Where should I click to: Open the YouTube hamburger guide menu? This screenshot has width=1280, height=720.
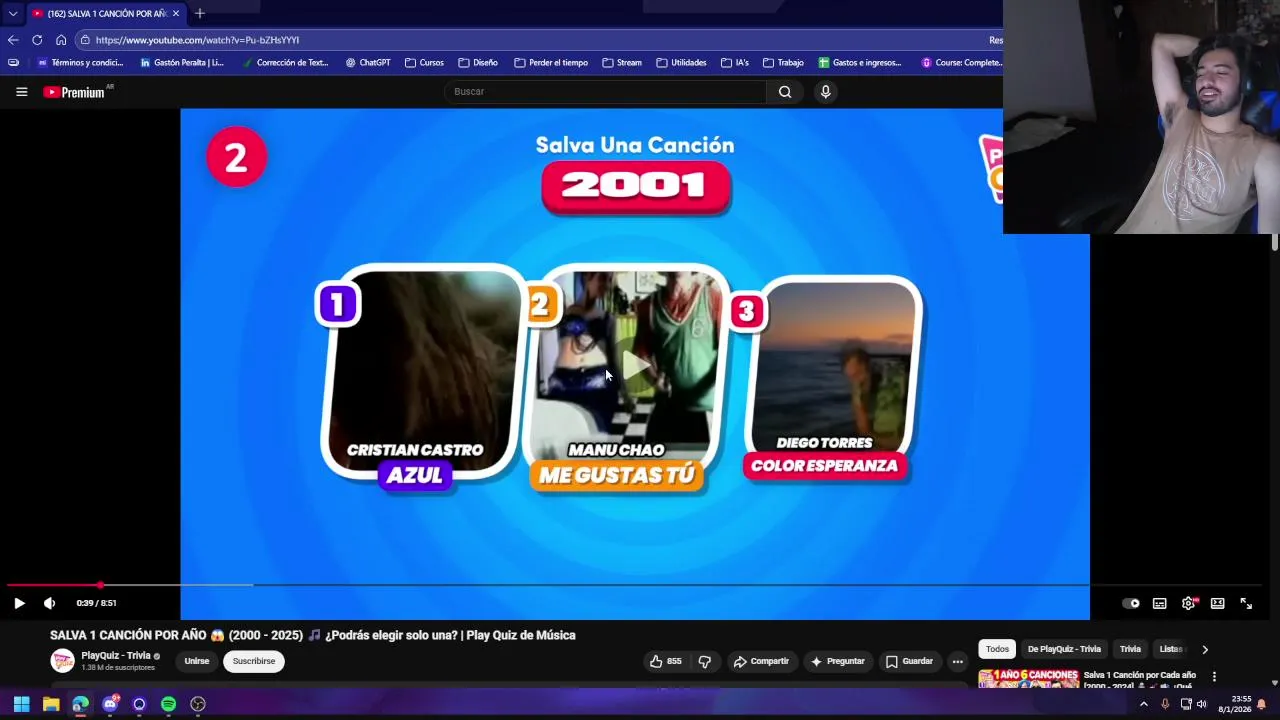pos(21,92)
